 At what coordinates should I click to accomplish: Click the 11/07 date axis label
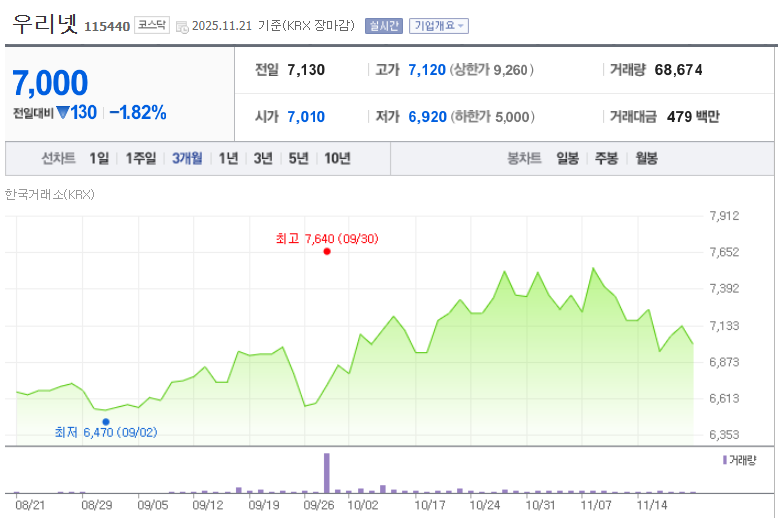[596, 505]
